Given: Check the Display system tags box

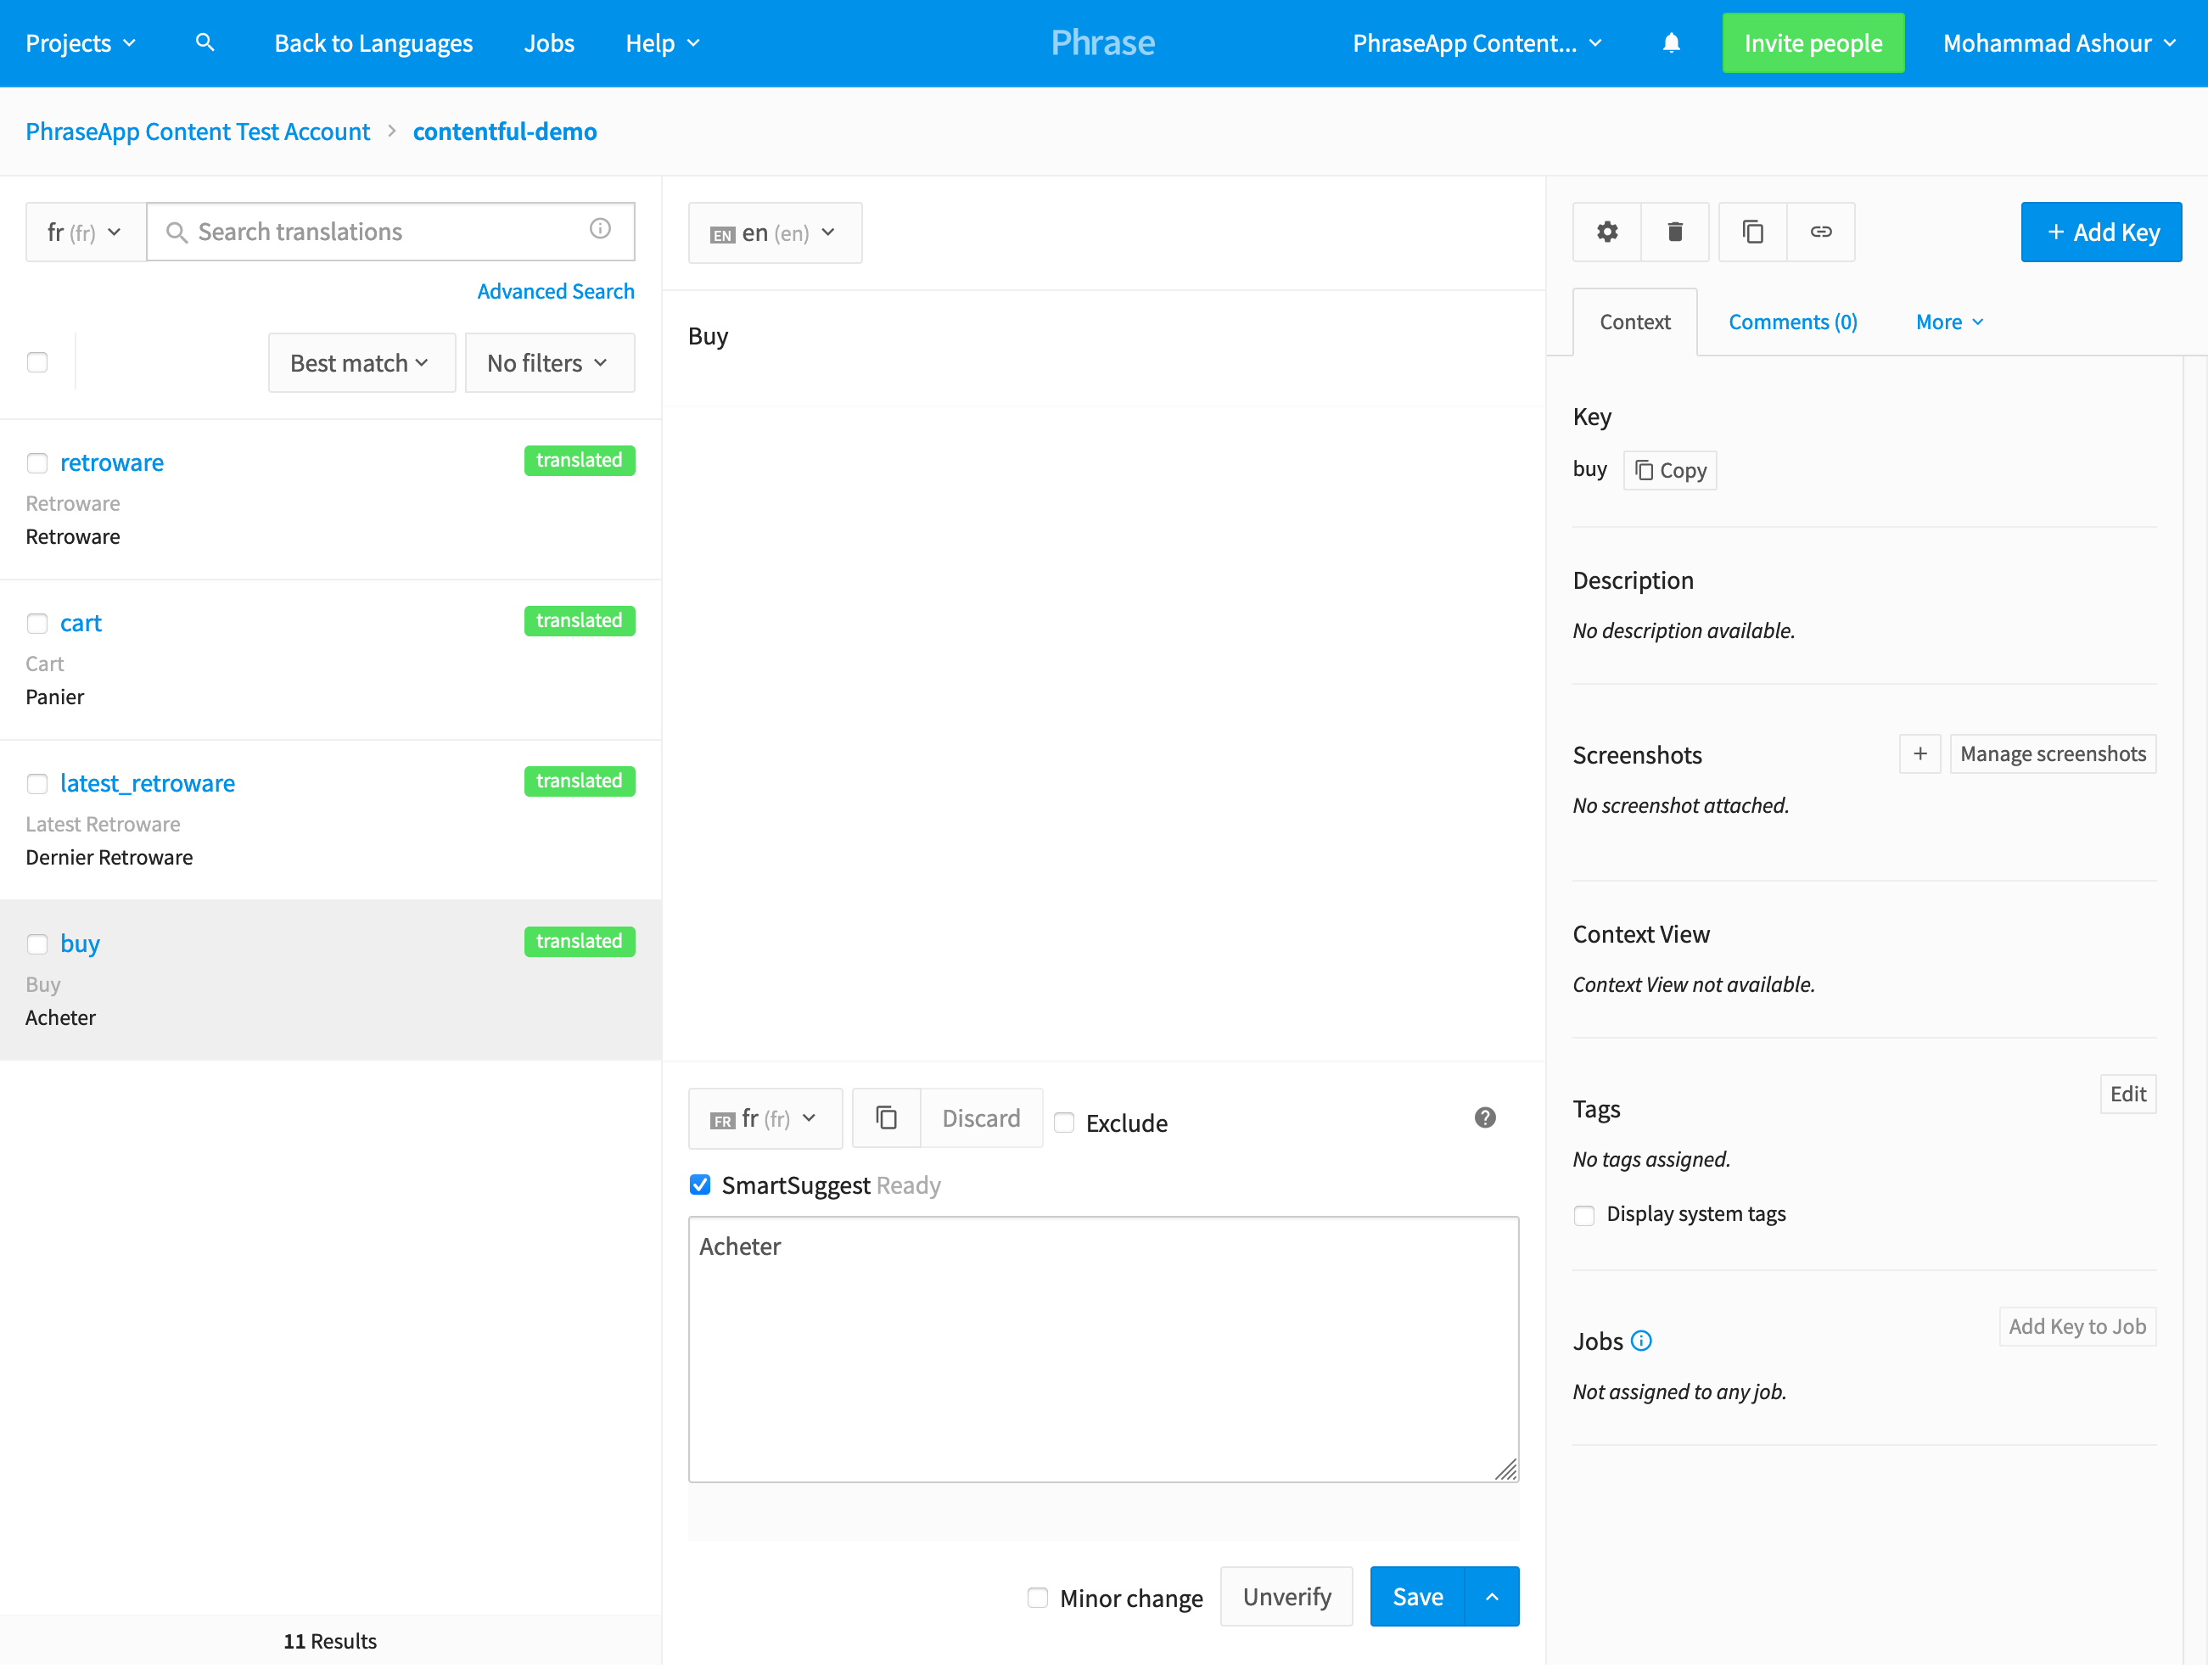Looking at the screenshot, I should 1584,1215.
